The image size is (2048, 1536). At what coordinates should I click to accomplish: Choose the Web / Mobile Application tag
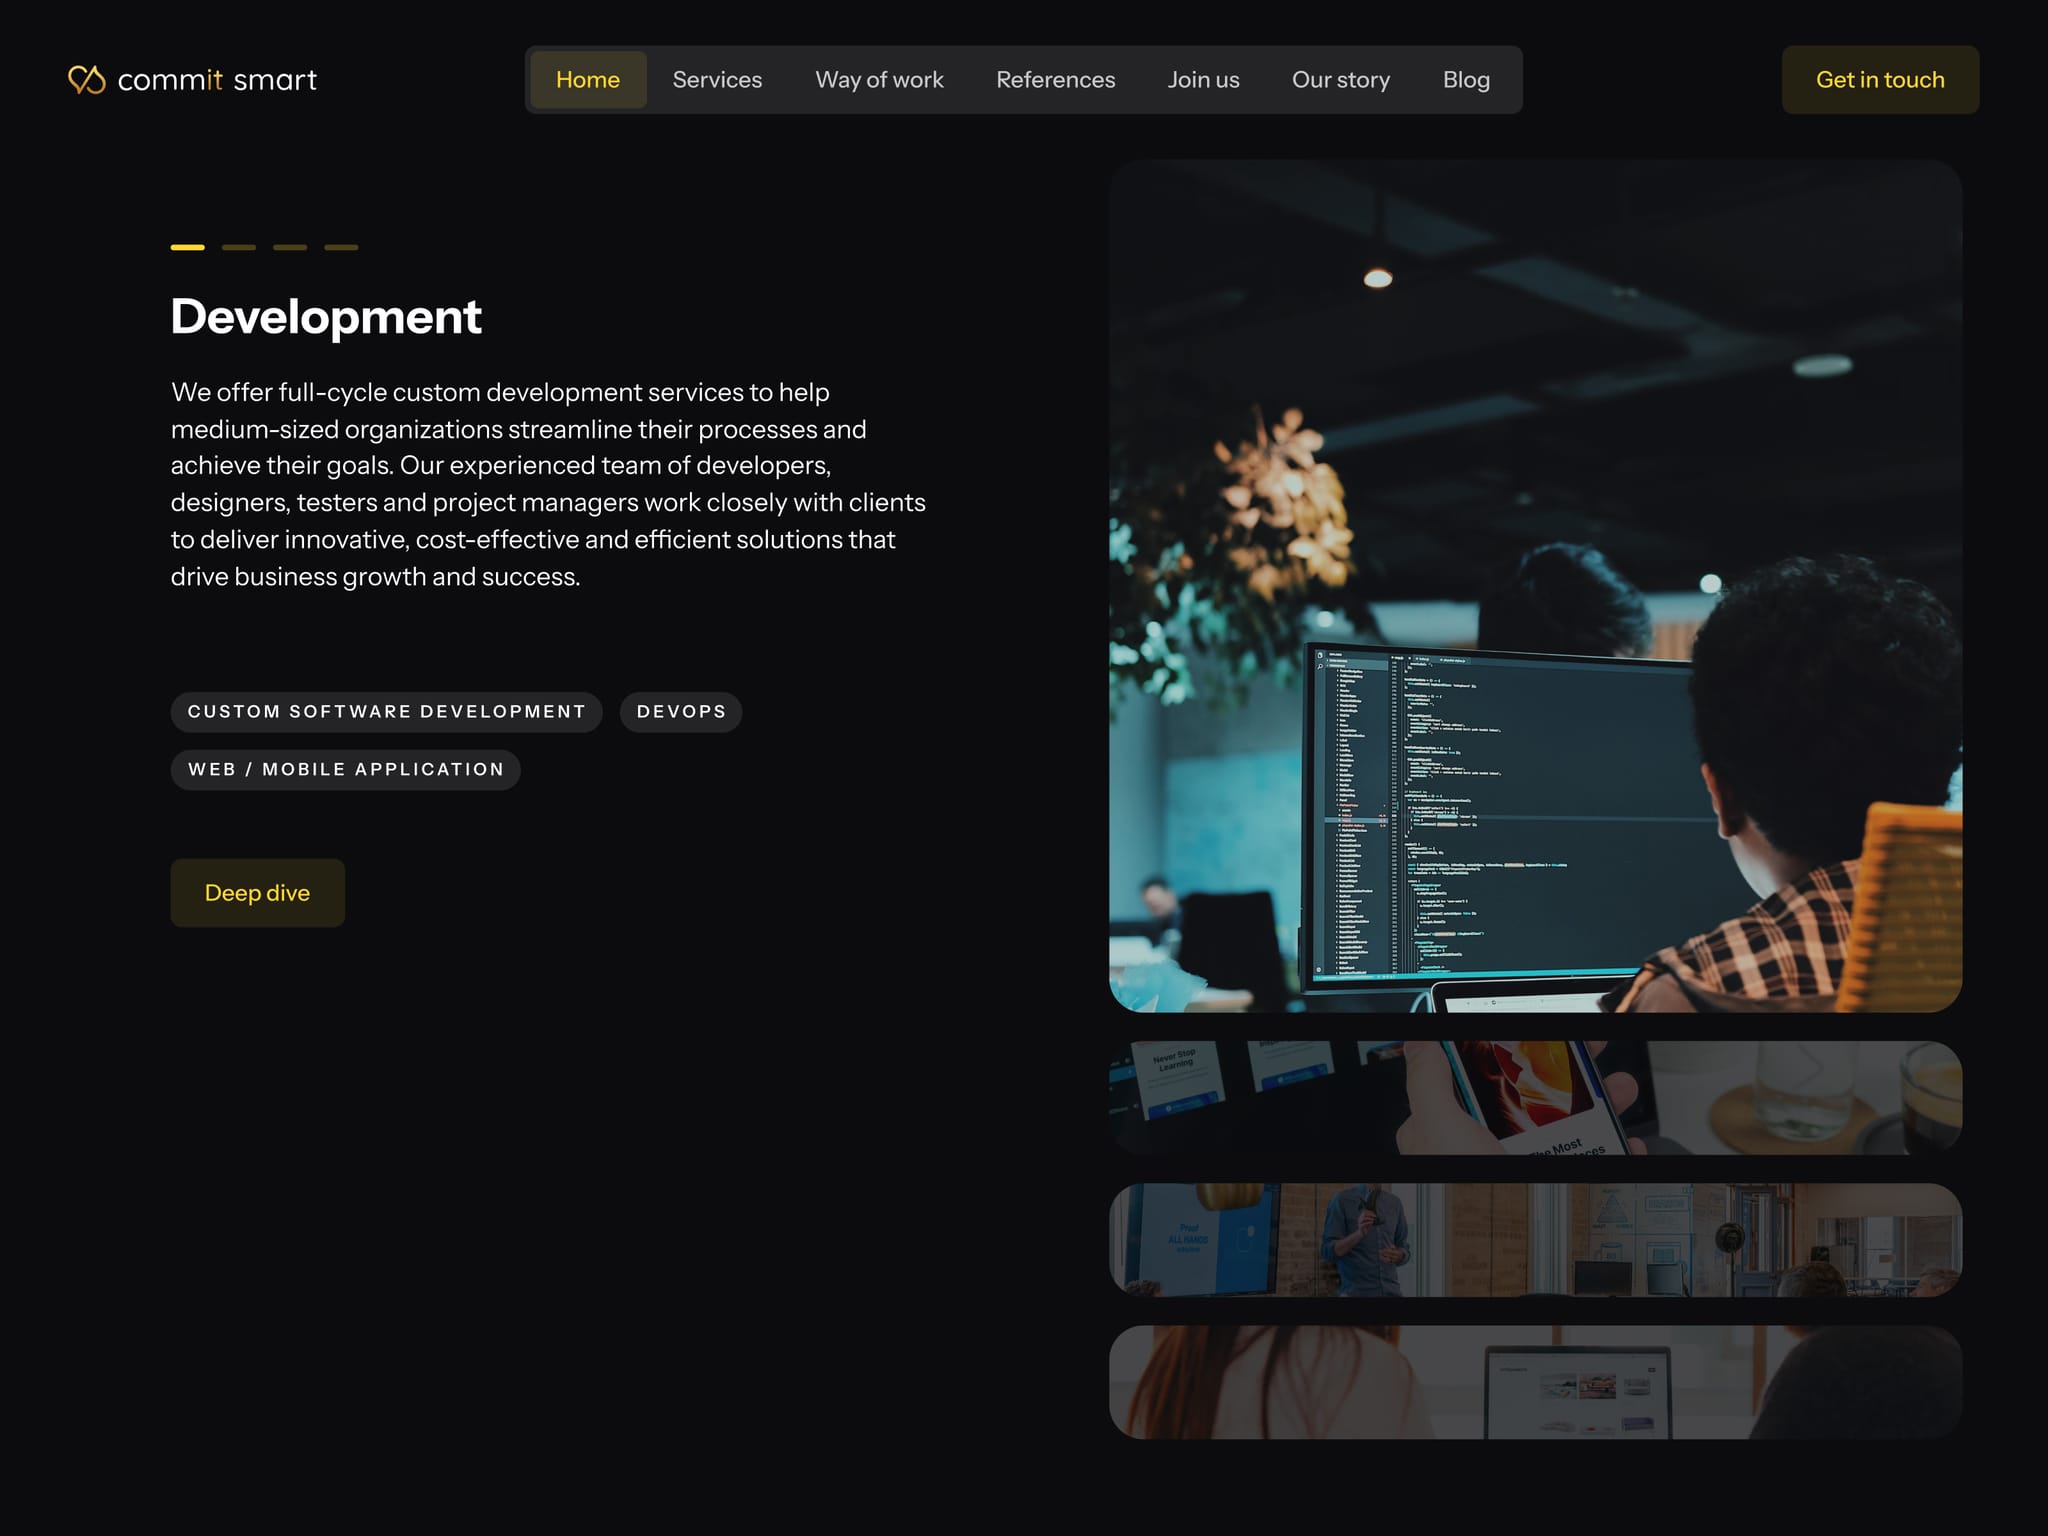pos(346,770)
